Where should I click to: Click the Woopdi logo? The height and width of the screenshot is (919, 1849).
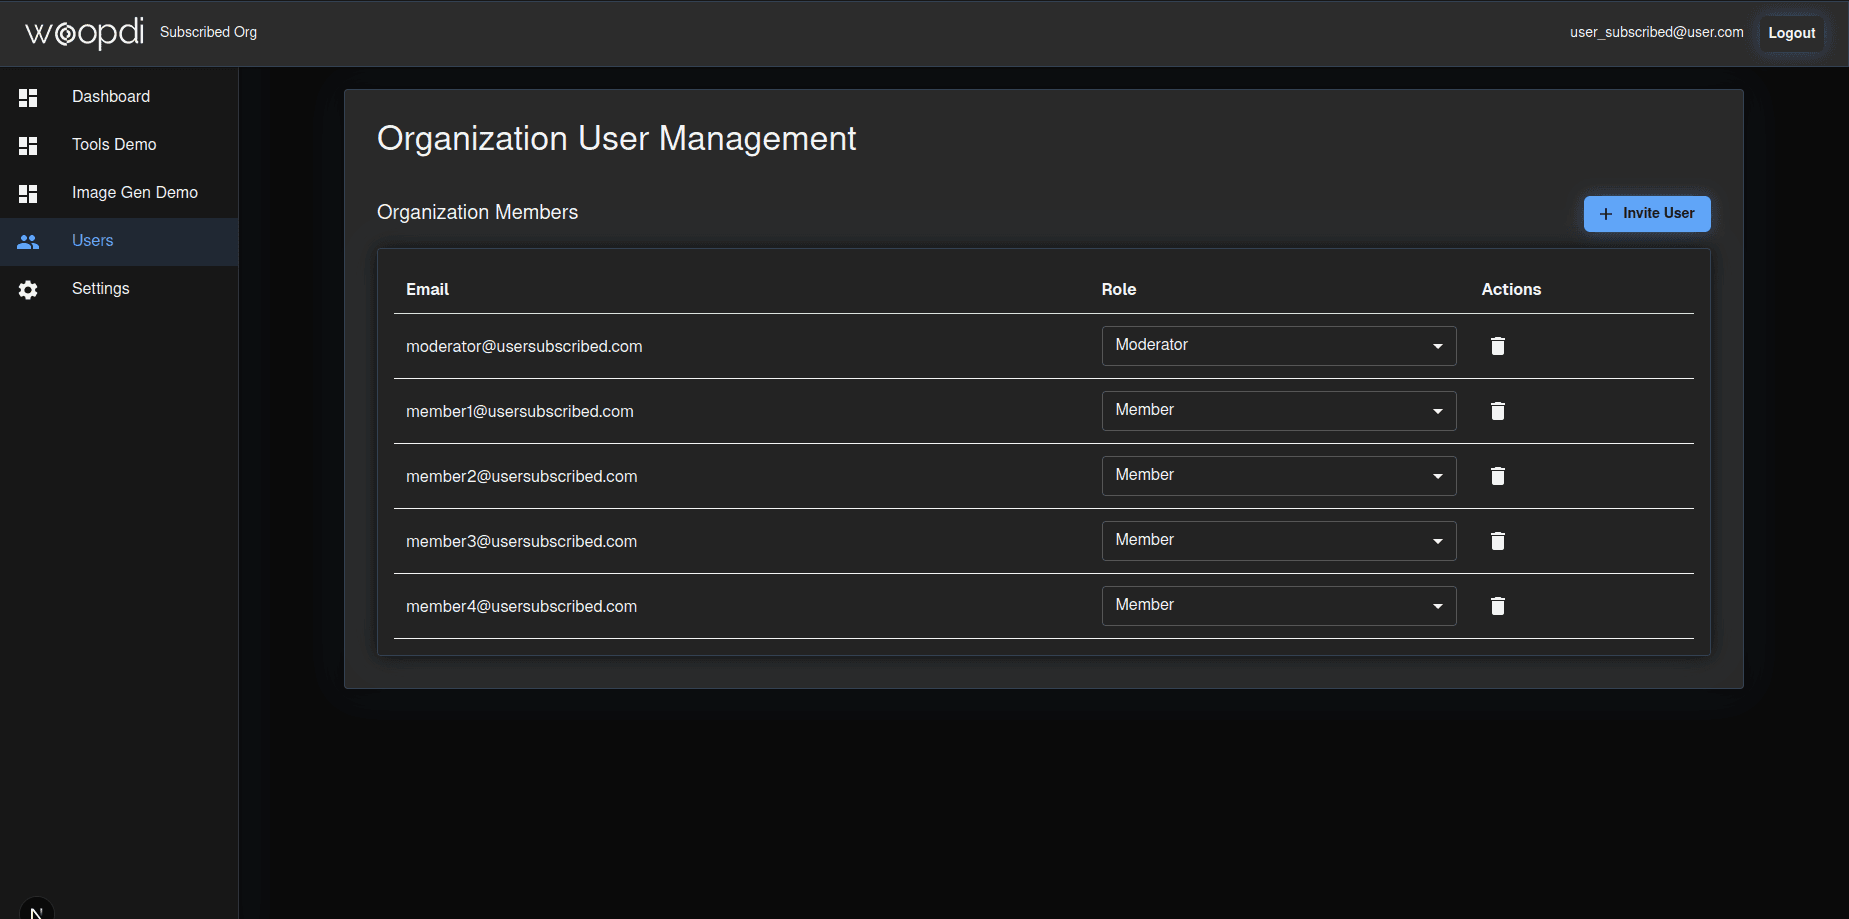84,33
